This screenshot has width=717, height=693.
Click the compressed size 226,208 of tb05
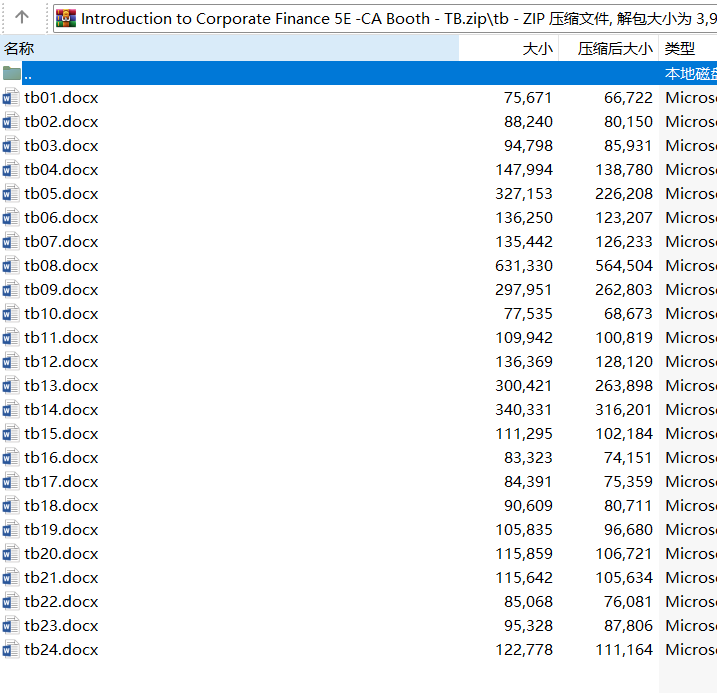tap(624, 194)
